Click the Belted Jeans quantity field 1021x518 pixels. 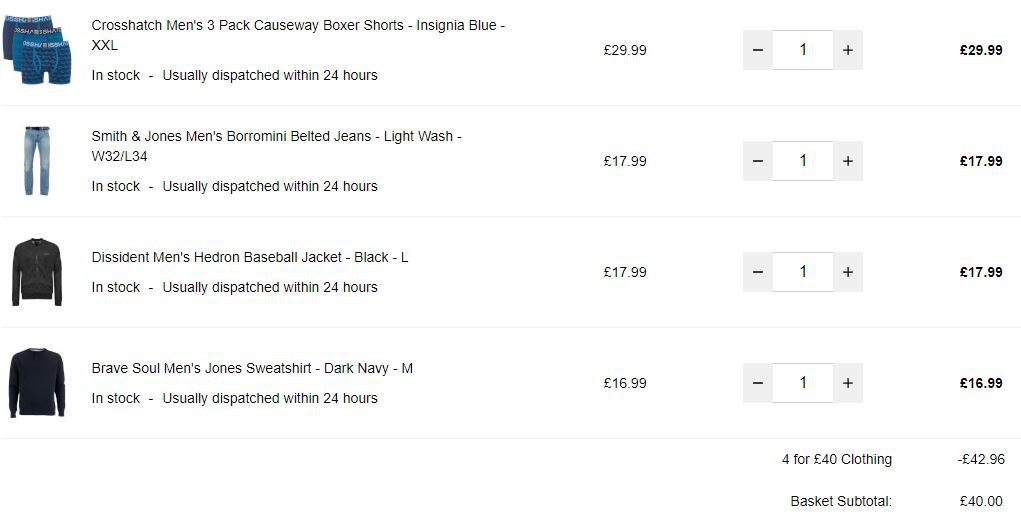click(x=803, y=161)
